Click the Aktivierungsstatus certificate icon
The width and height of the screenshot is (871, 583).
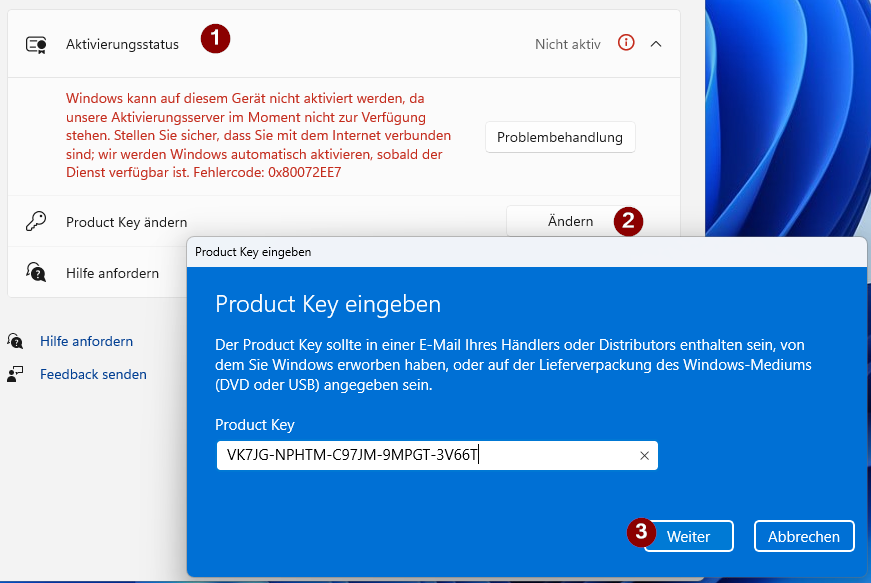click(36, 44)
